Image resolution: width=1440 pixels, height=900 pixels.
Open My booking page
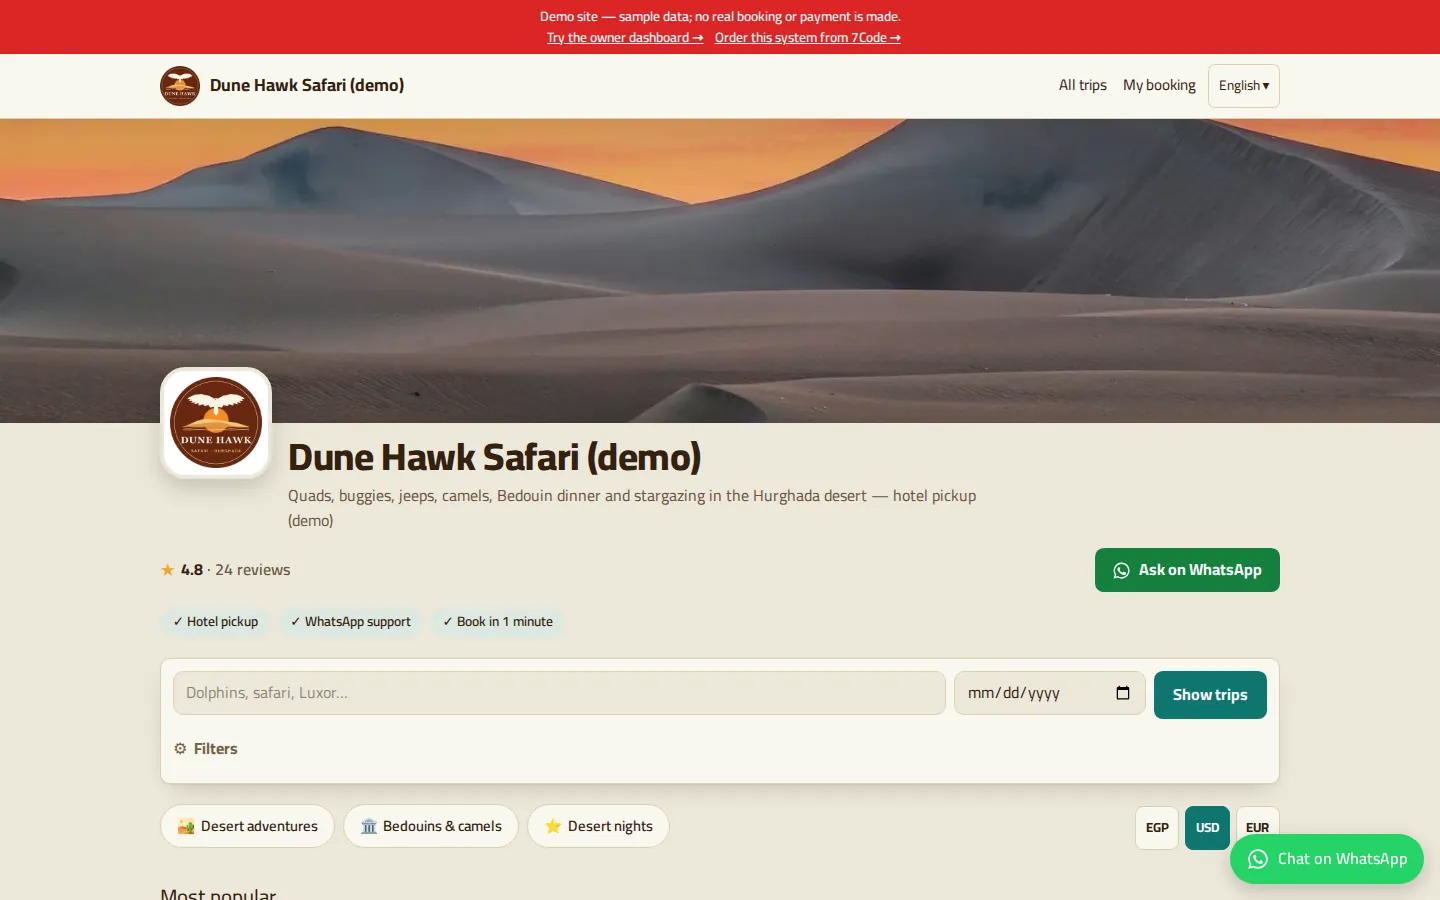click(1159, 85)
